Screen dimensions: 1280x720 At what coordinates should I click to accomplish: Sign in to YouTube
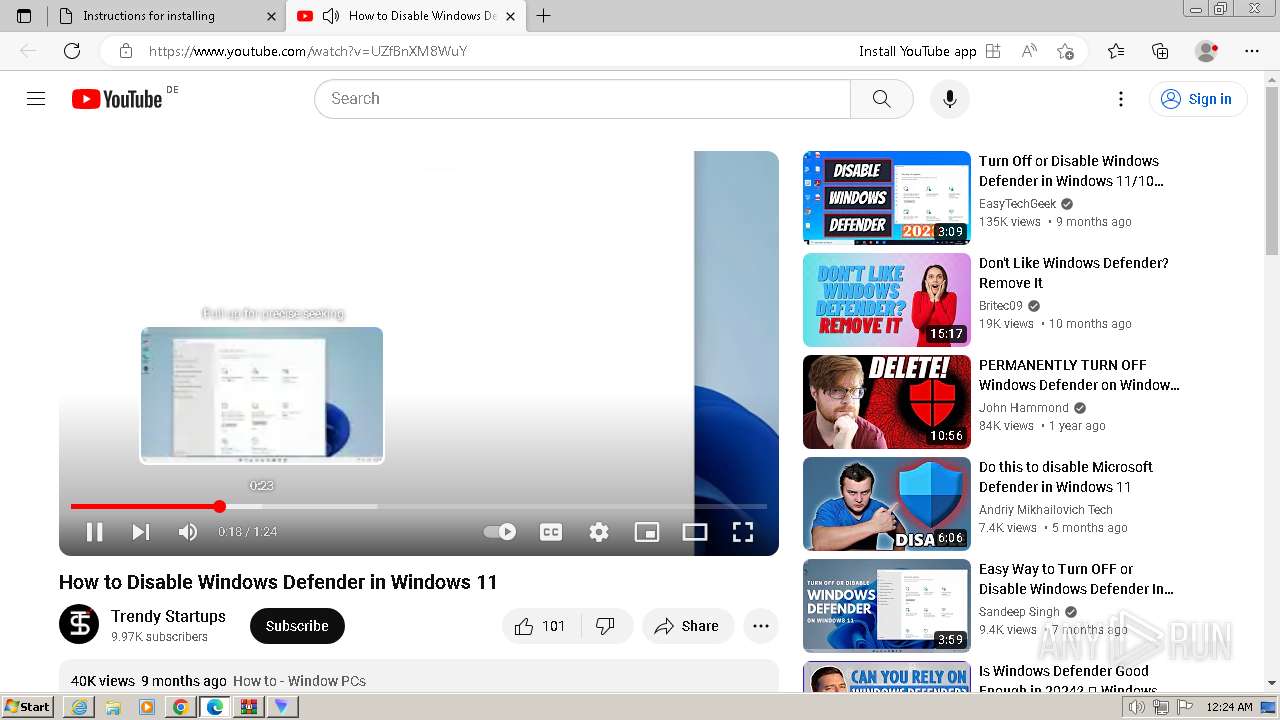click(x=1198, y=99)
